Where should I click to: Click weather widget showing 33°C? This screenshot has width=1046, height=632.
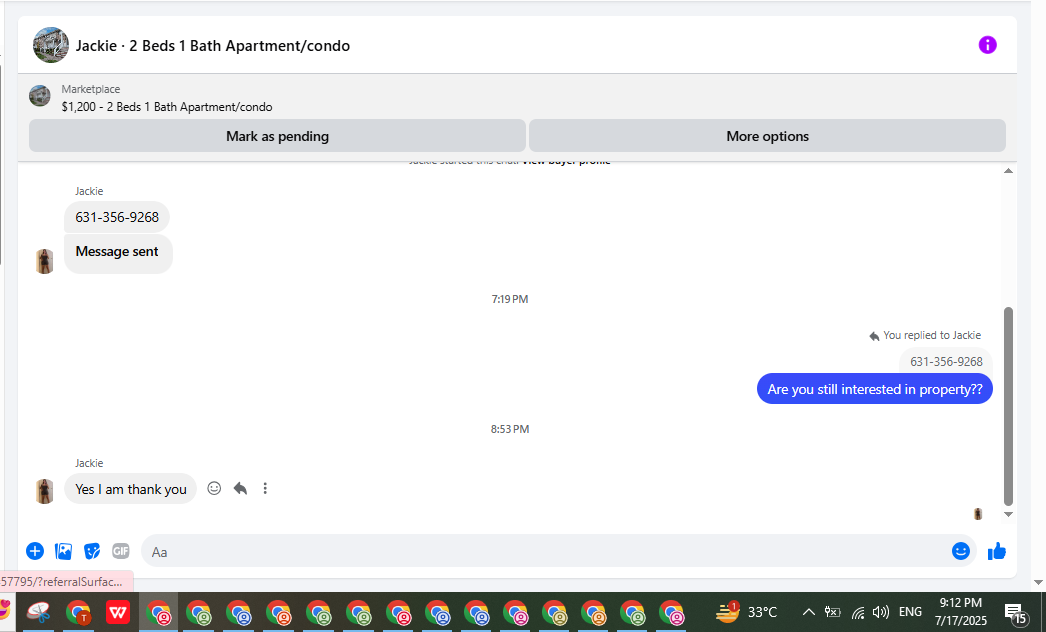point(747,611)
